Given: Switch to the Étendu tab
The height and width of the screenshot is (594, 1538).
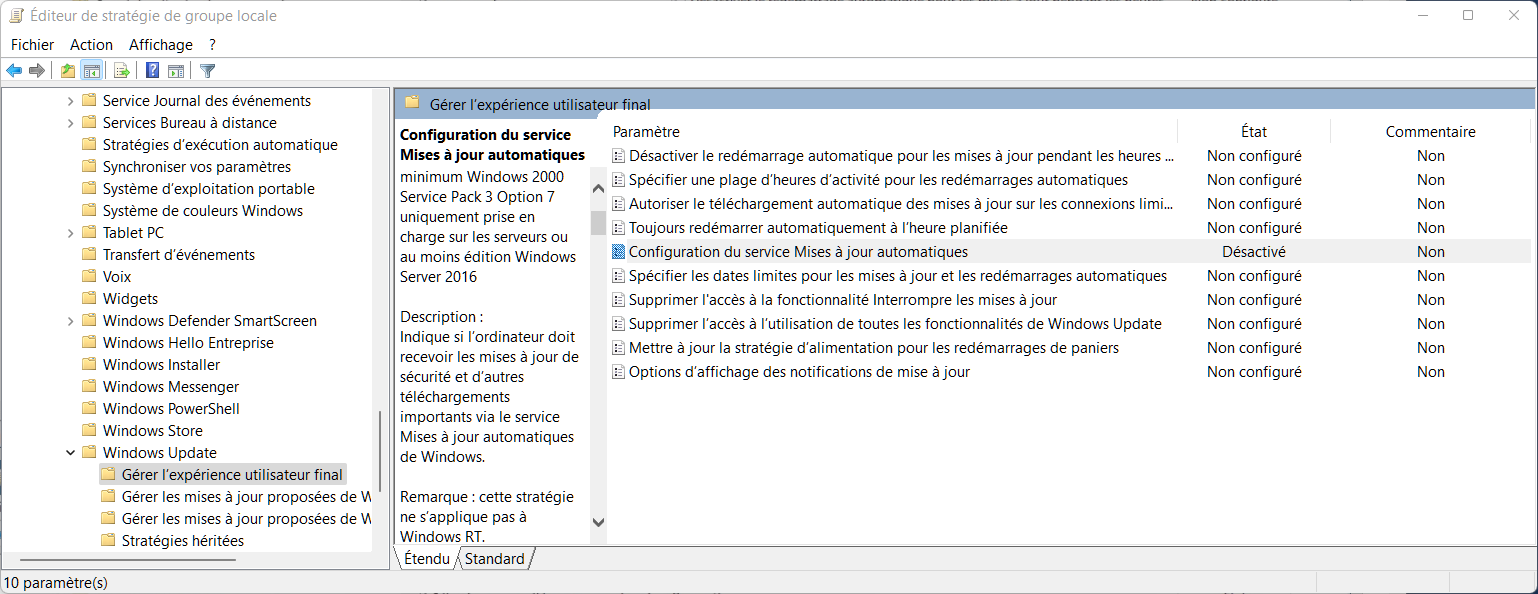Looking at the screenshot, I should [x=427, y=559].
